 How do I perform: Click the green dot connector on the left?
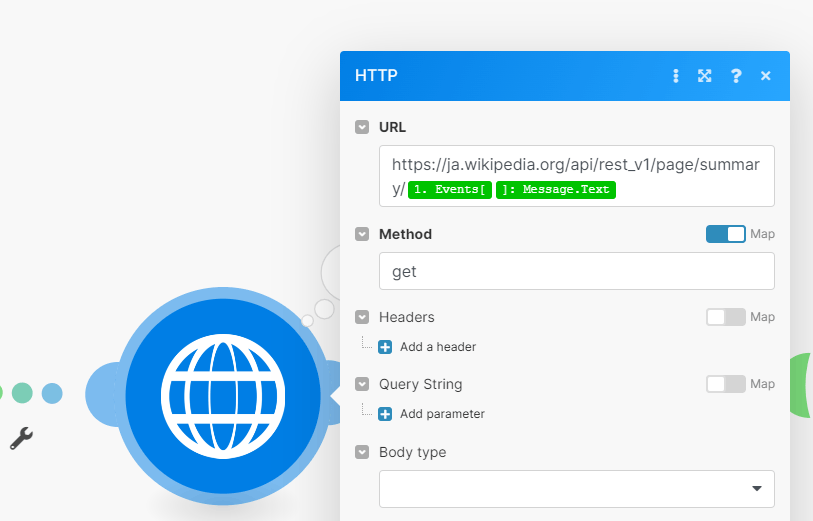(22, 393)
